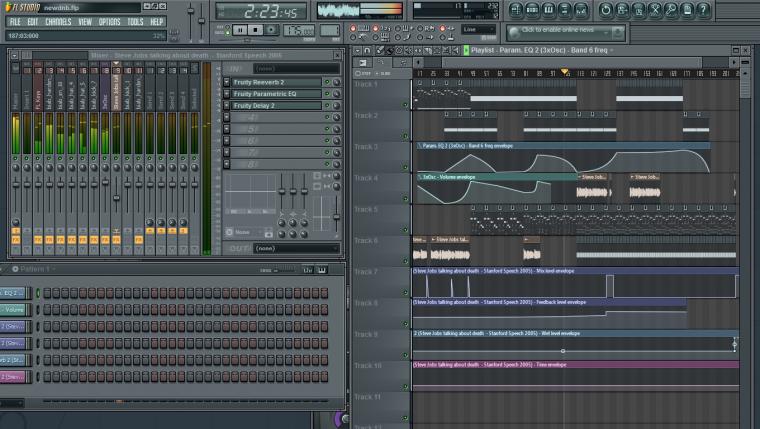Open Fruity Parametric EQ slot dropdown arrow
The width and height of the screenshot is (760, 429).
point(226,94)
